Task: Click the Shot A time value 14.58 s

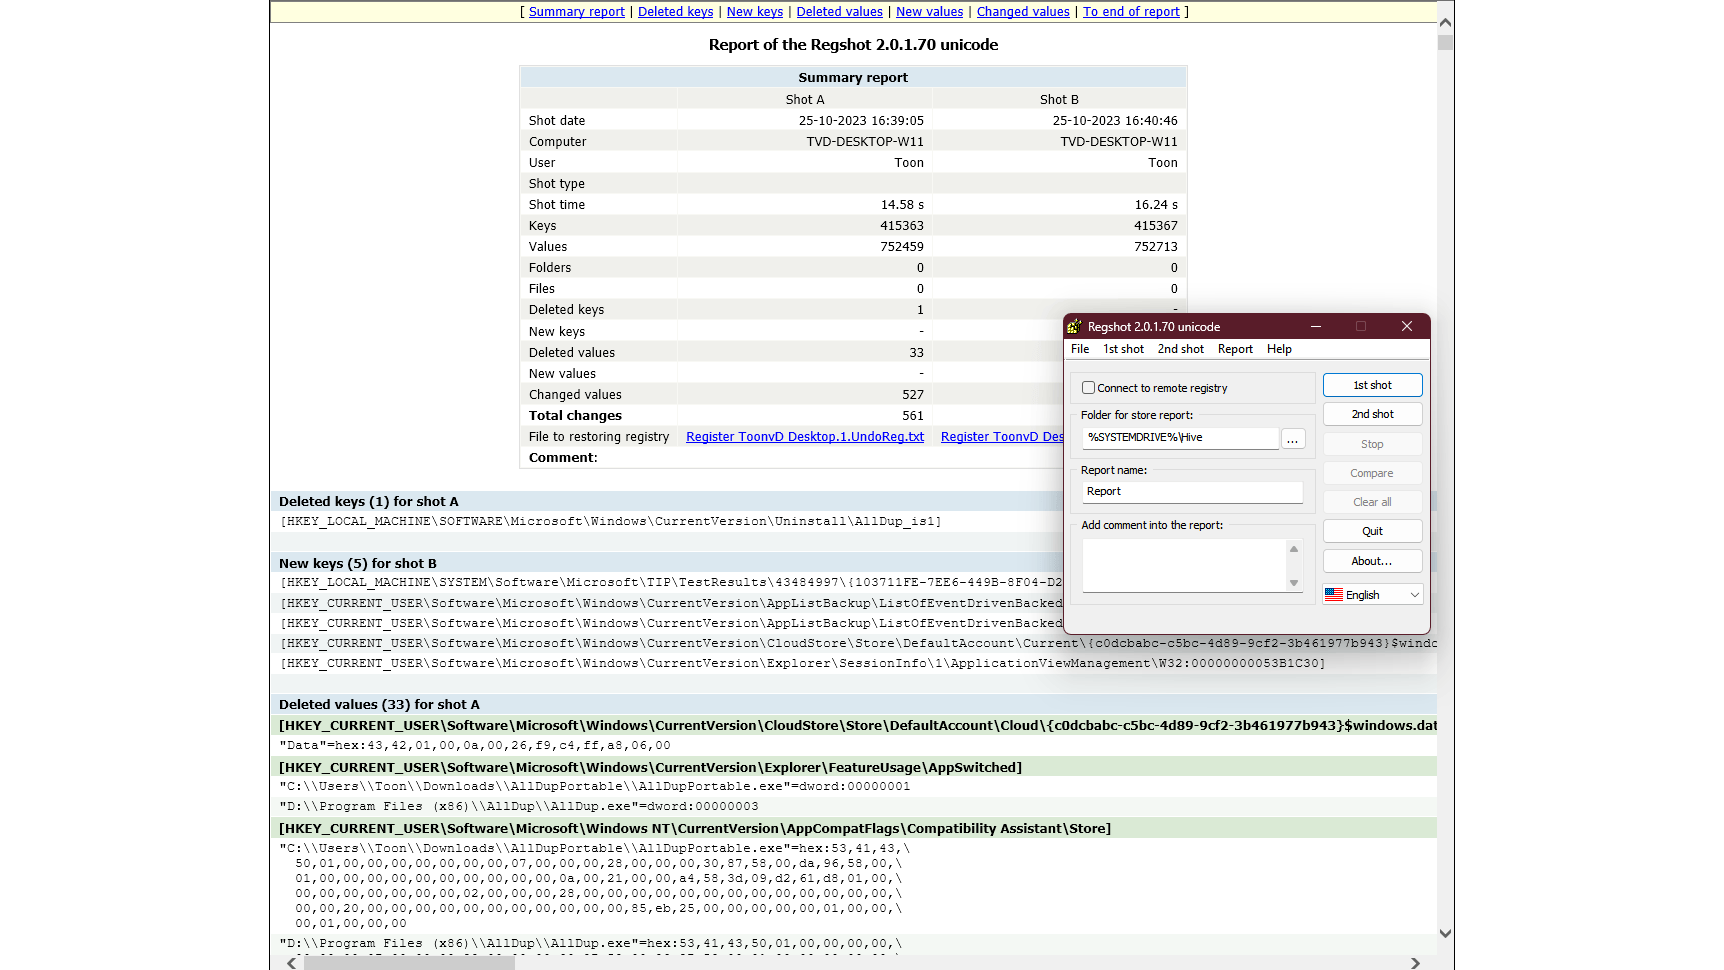Action: (x=902, y=205)
